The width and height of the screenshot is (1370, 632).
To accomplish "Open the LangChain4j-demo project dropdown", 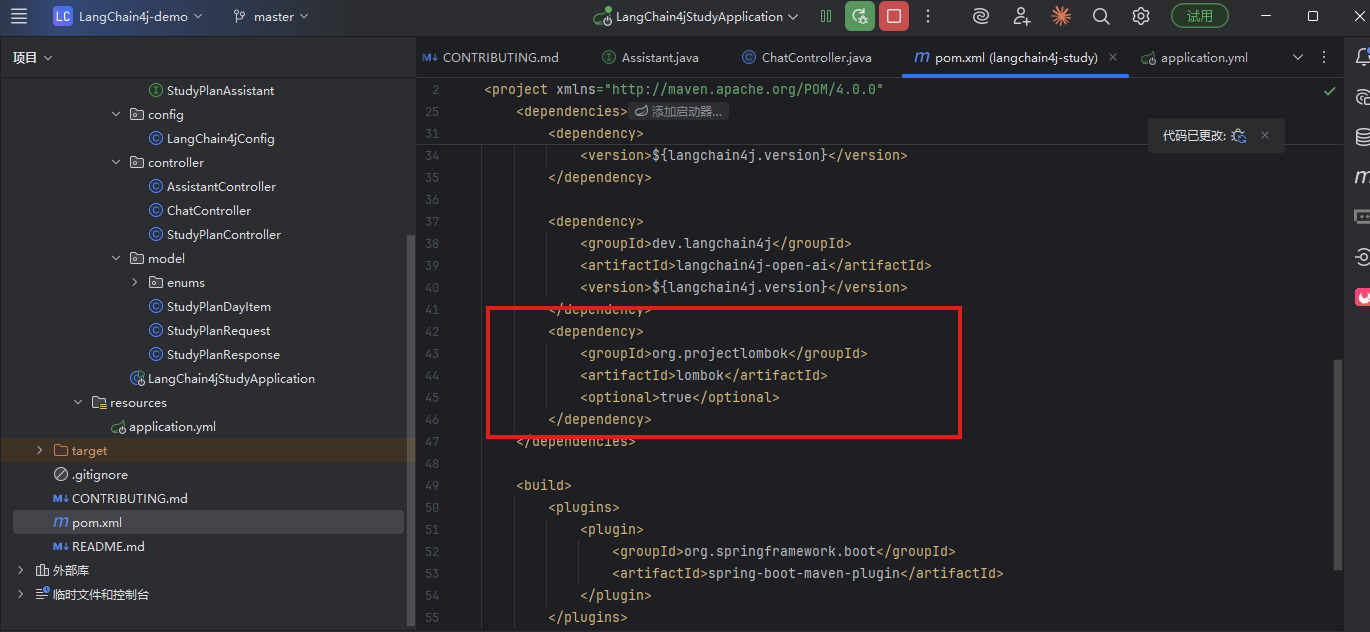I will [x=128, y=16].
